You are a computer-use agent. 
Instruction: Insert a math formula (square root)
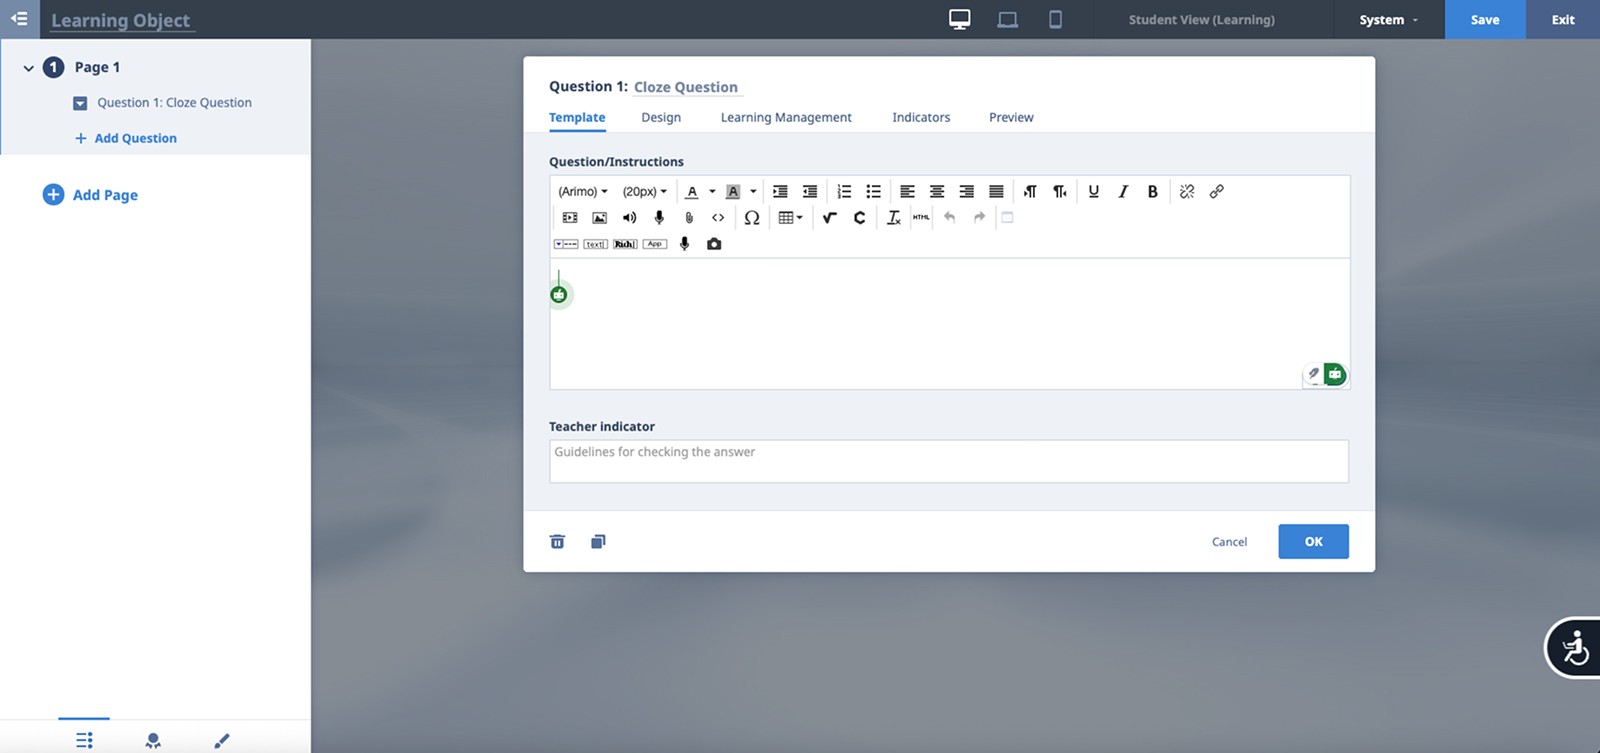pos(829,217)
